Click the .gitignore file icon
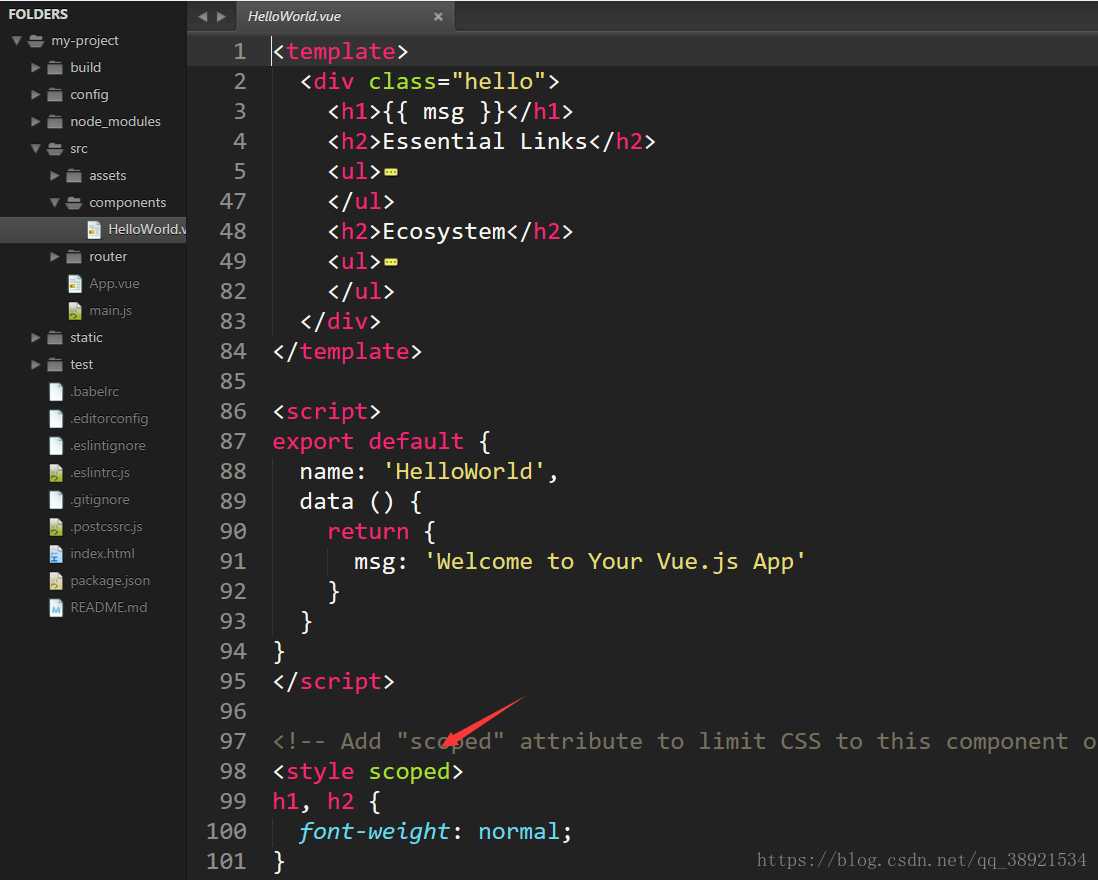 click(56, 499)
